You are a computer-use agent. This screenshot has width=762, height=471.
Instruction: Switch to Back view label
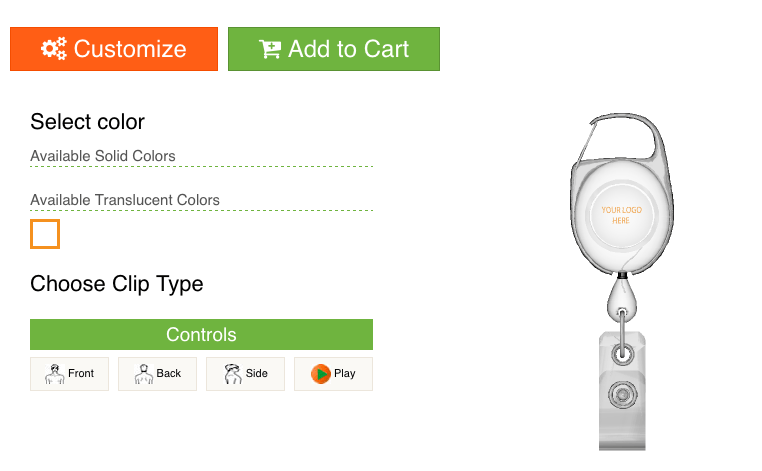(x=169, y=373)
